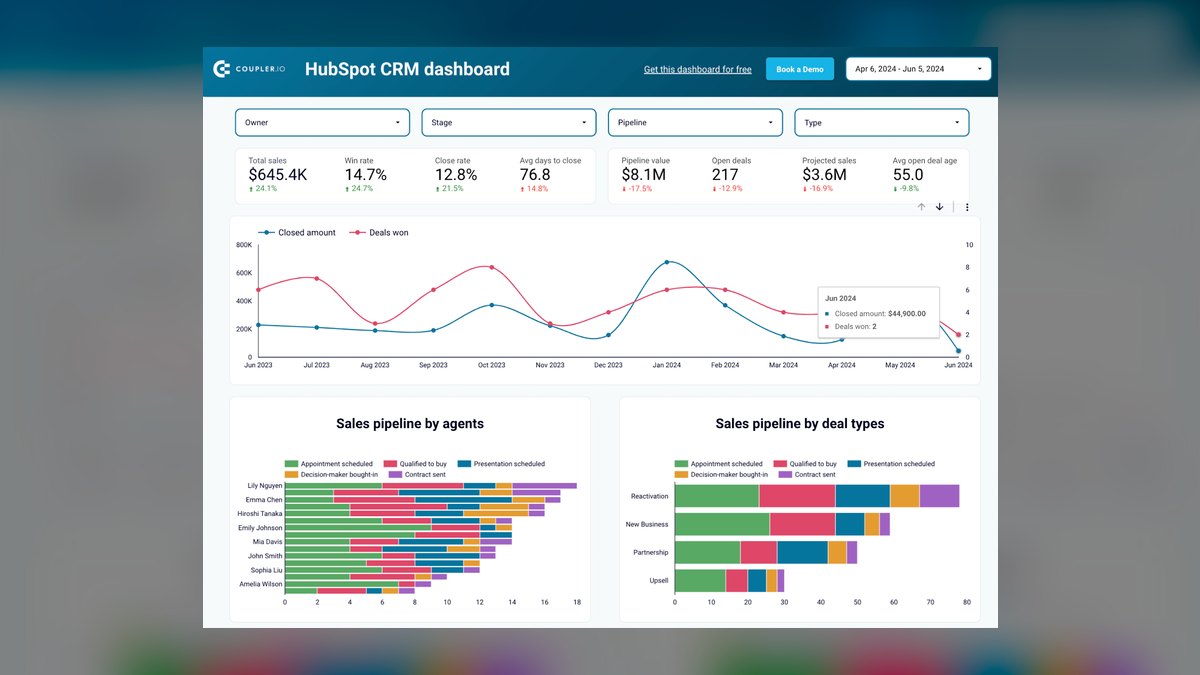Click the Total sales value $645.4K

[278, 174]
